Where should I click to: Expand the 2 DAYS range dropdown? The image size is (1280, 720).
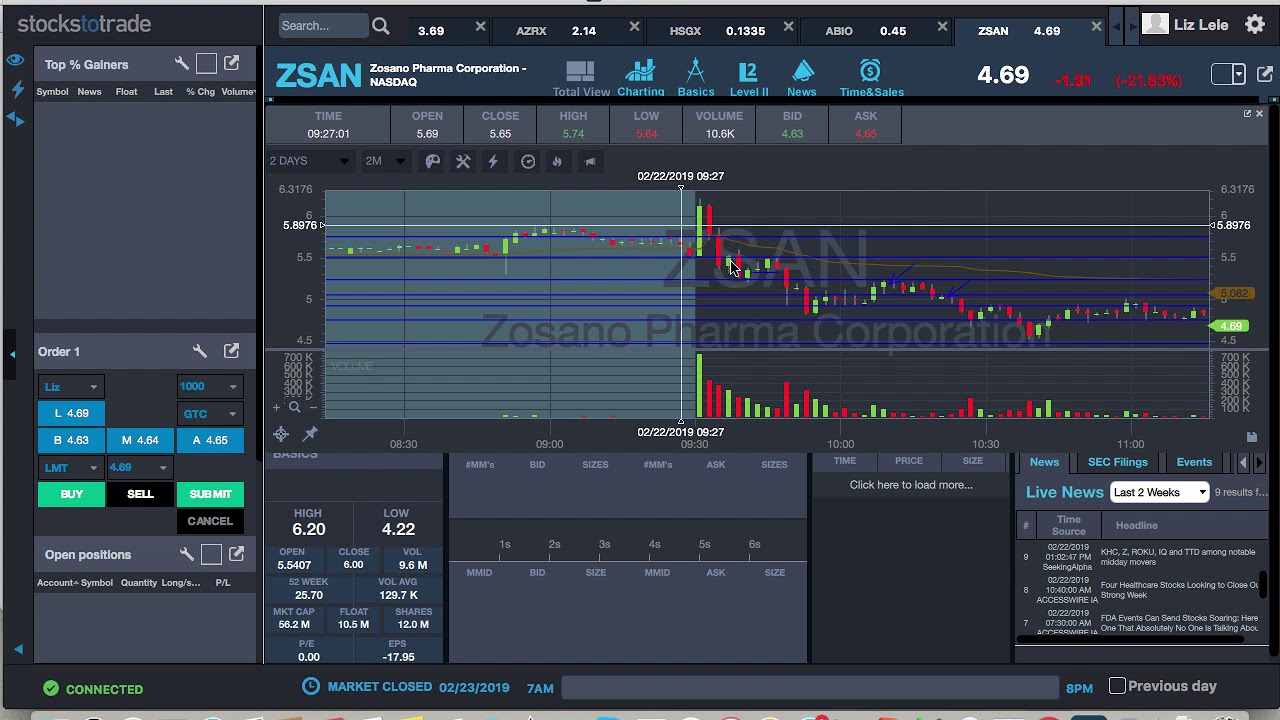(310, 161)
